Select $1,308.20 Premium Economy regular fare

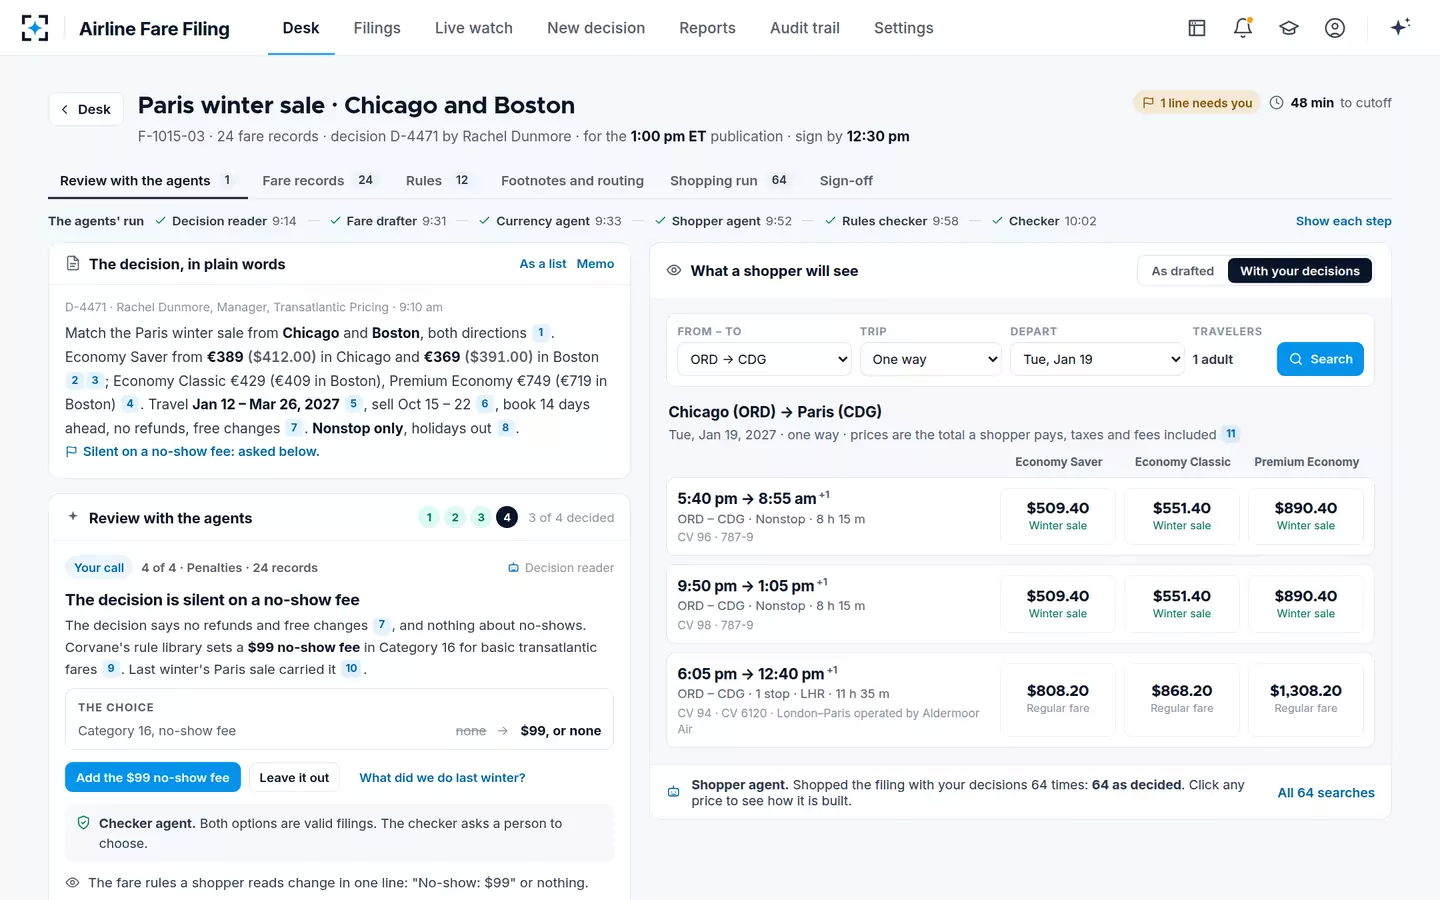tap(1306, 698)
